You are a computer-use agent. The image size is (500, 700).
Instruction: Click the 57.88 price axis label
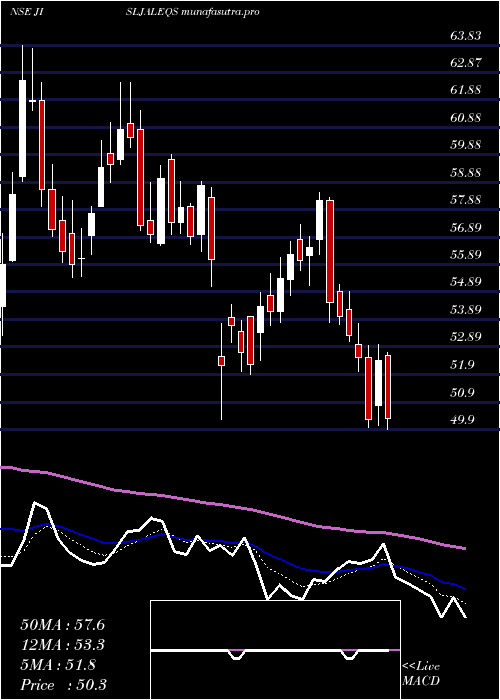466,200
